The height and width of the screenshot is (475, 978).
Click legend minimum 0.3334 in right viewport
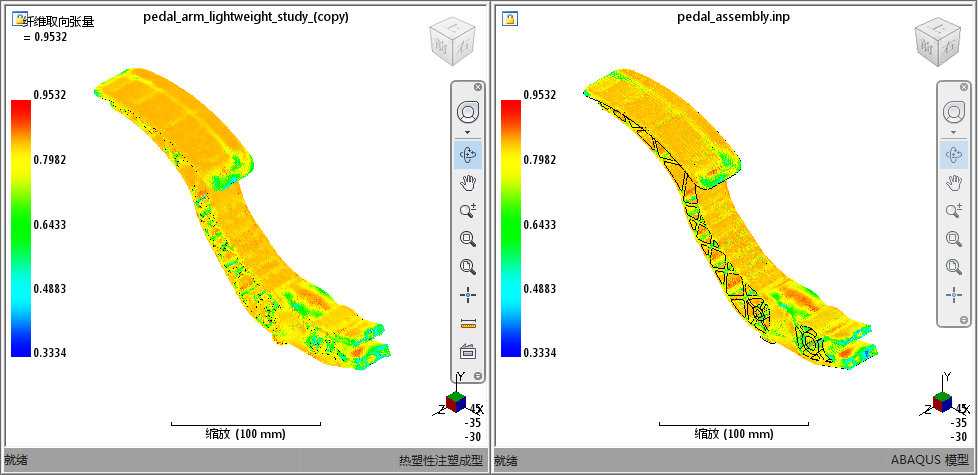click(x=540, y=353)
